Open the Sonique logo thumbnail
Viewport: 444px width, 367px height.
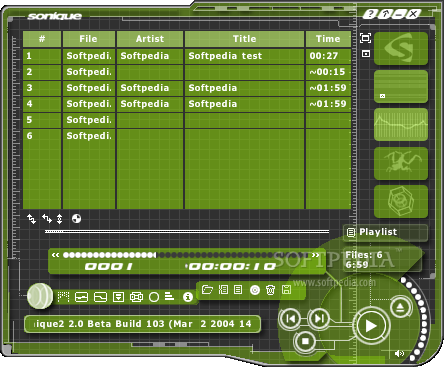click(x=401, y=49)
